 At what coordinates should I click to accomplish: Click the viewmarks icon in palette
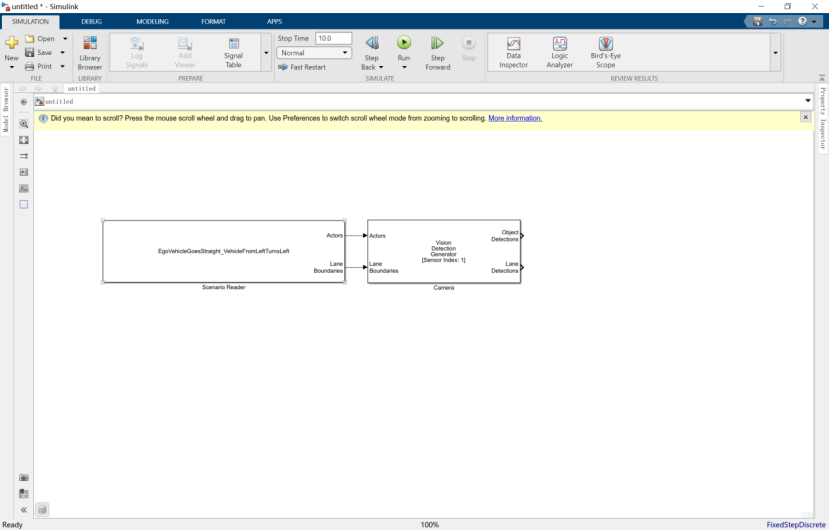[x=24, y=493]
